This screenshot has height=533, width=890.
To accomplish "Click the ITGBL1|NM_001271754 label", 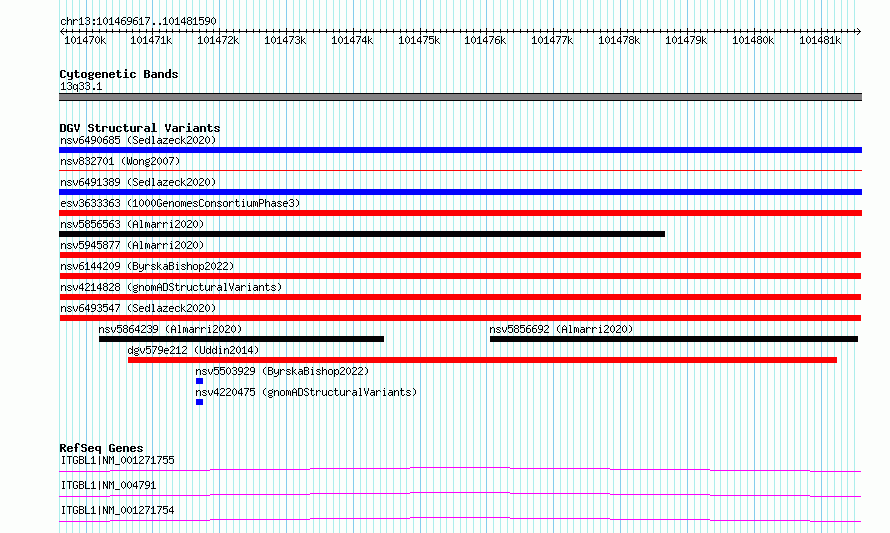I will click(117, 510).
